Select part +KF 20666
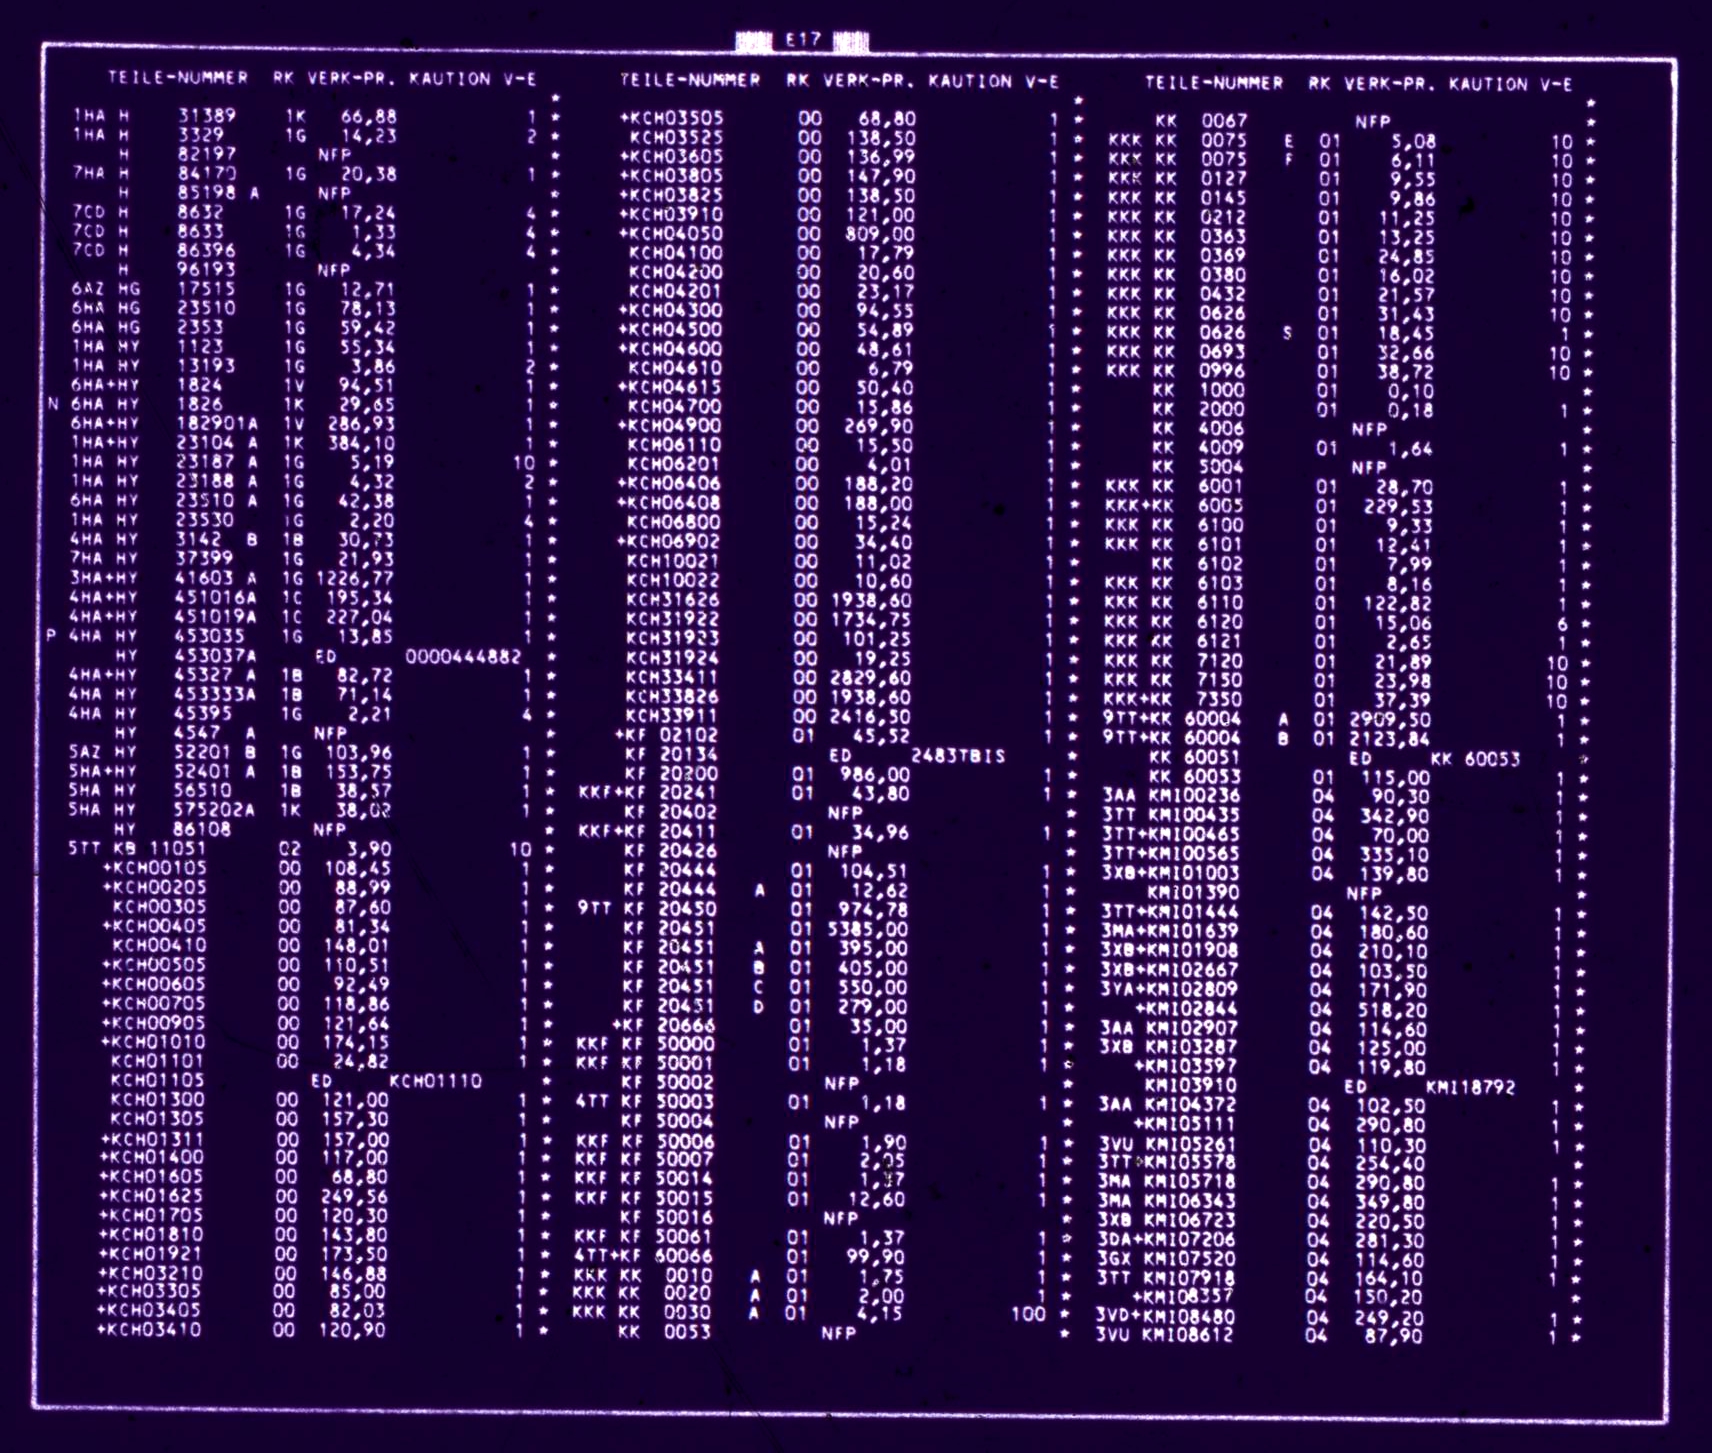The width and height of the screenshot is (1712, 1453). pyautogui.click(x=665, y=1025)
